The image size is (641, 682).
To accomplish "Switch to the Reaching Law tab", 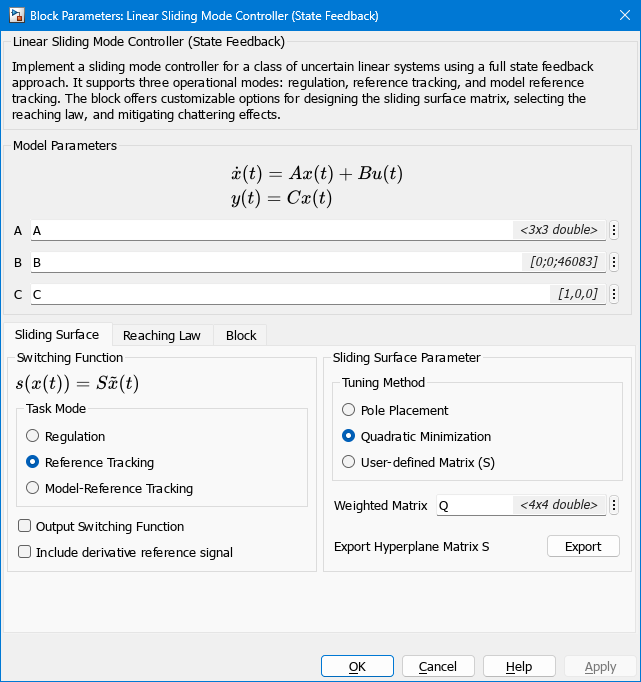I will pos(162,335).
